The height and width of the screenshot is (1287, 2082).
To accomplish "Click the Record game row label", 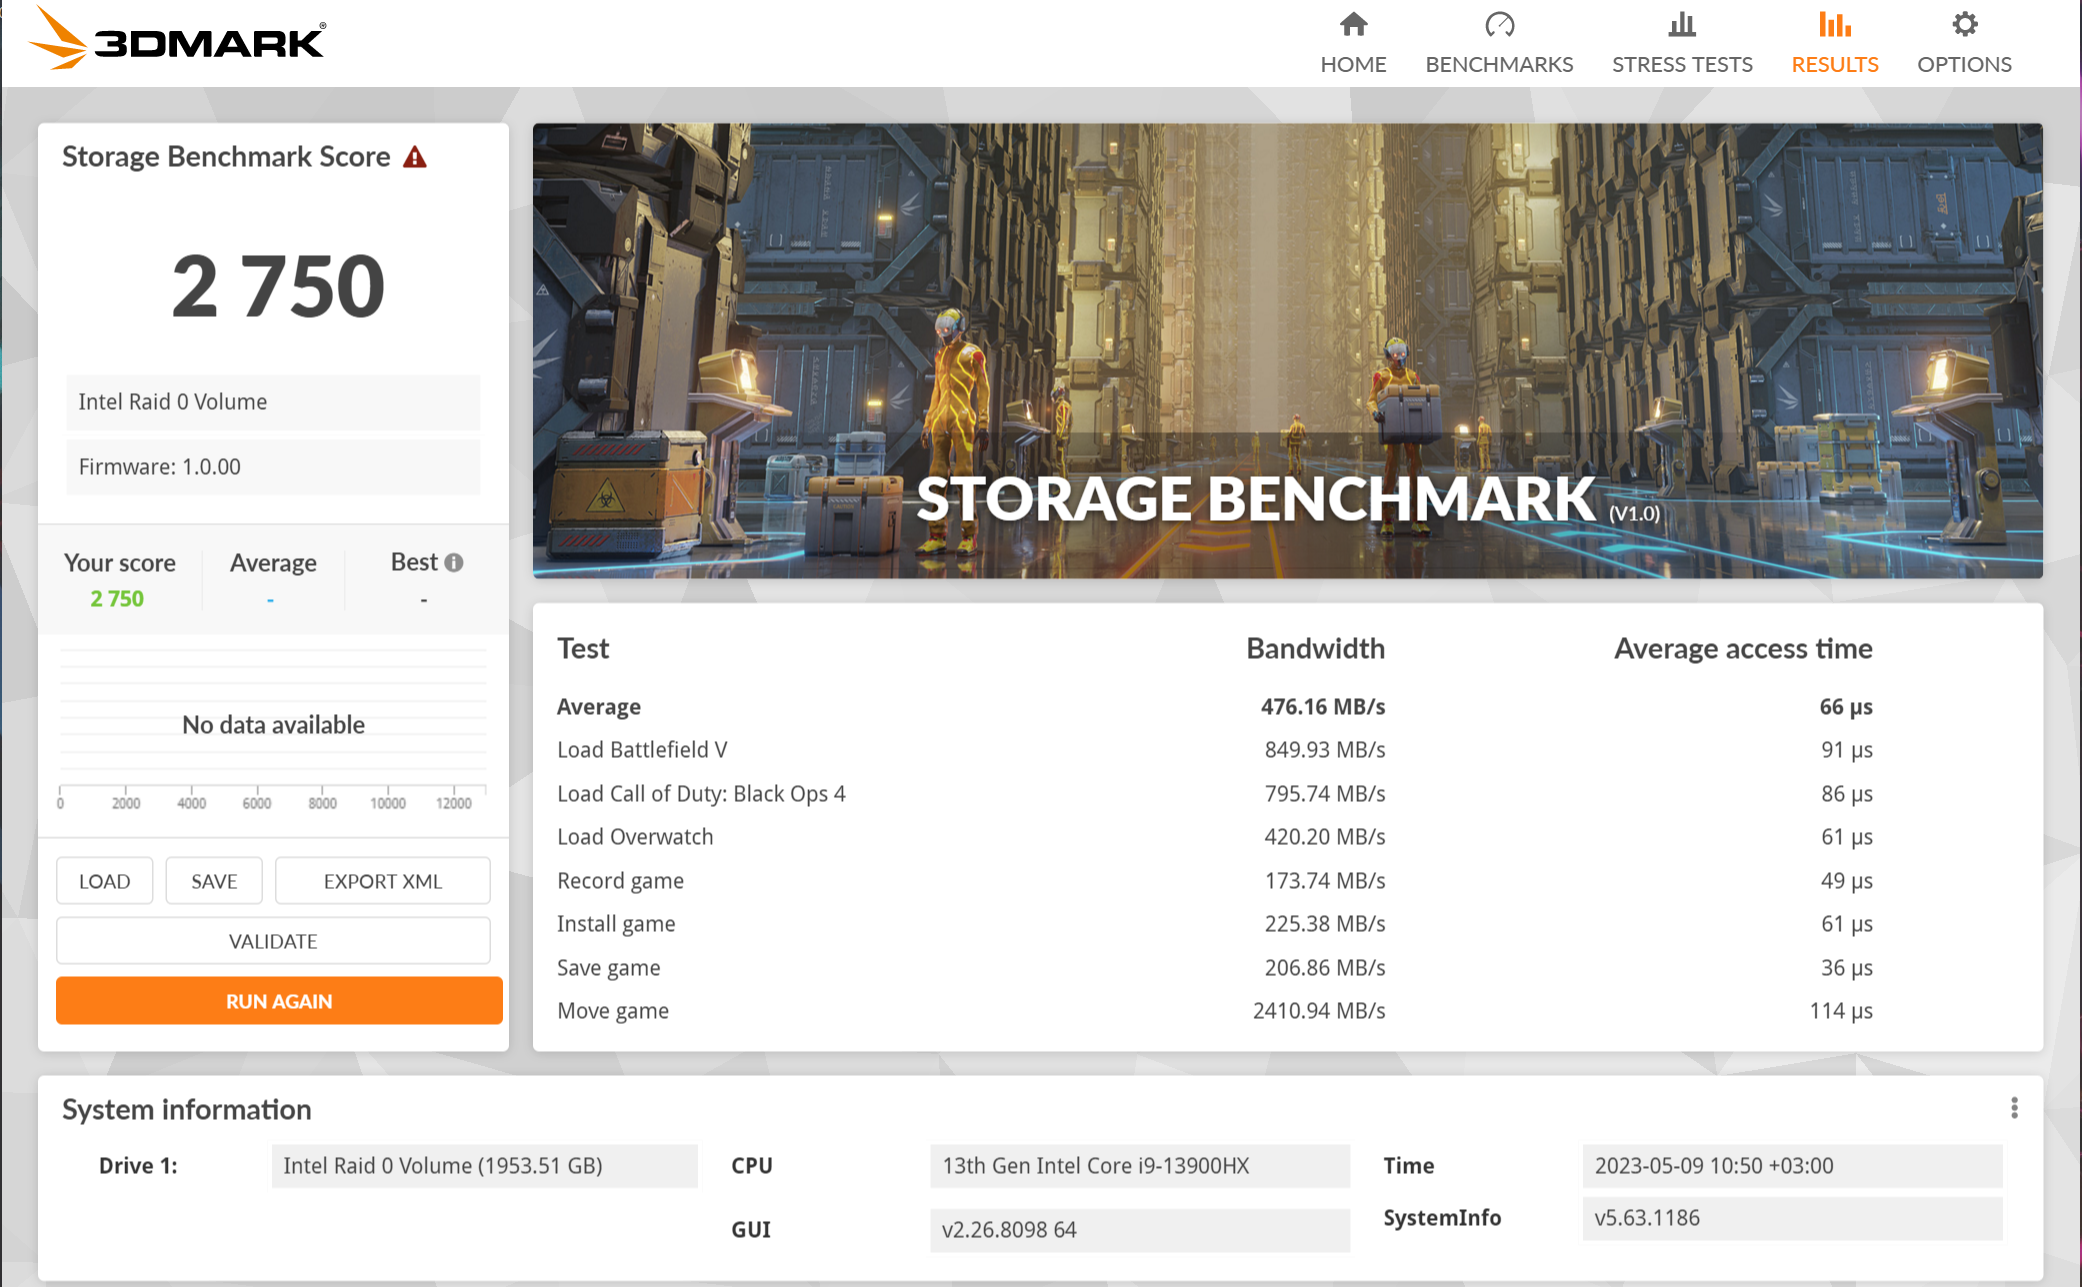I will tap(620, 881).
